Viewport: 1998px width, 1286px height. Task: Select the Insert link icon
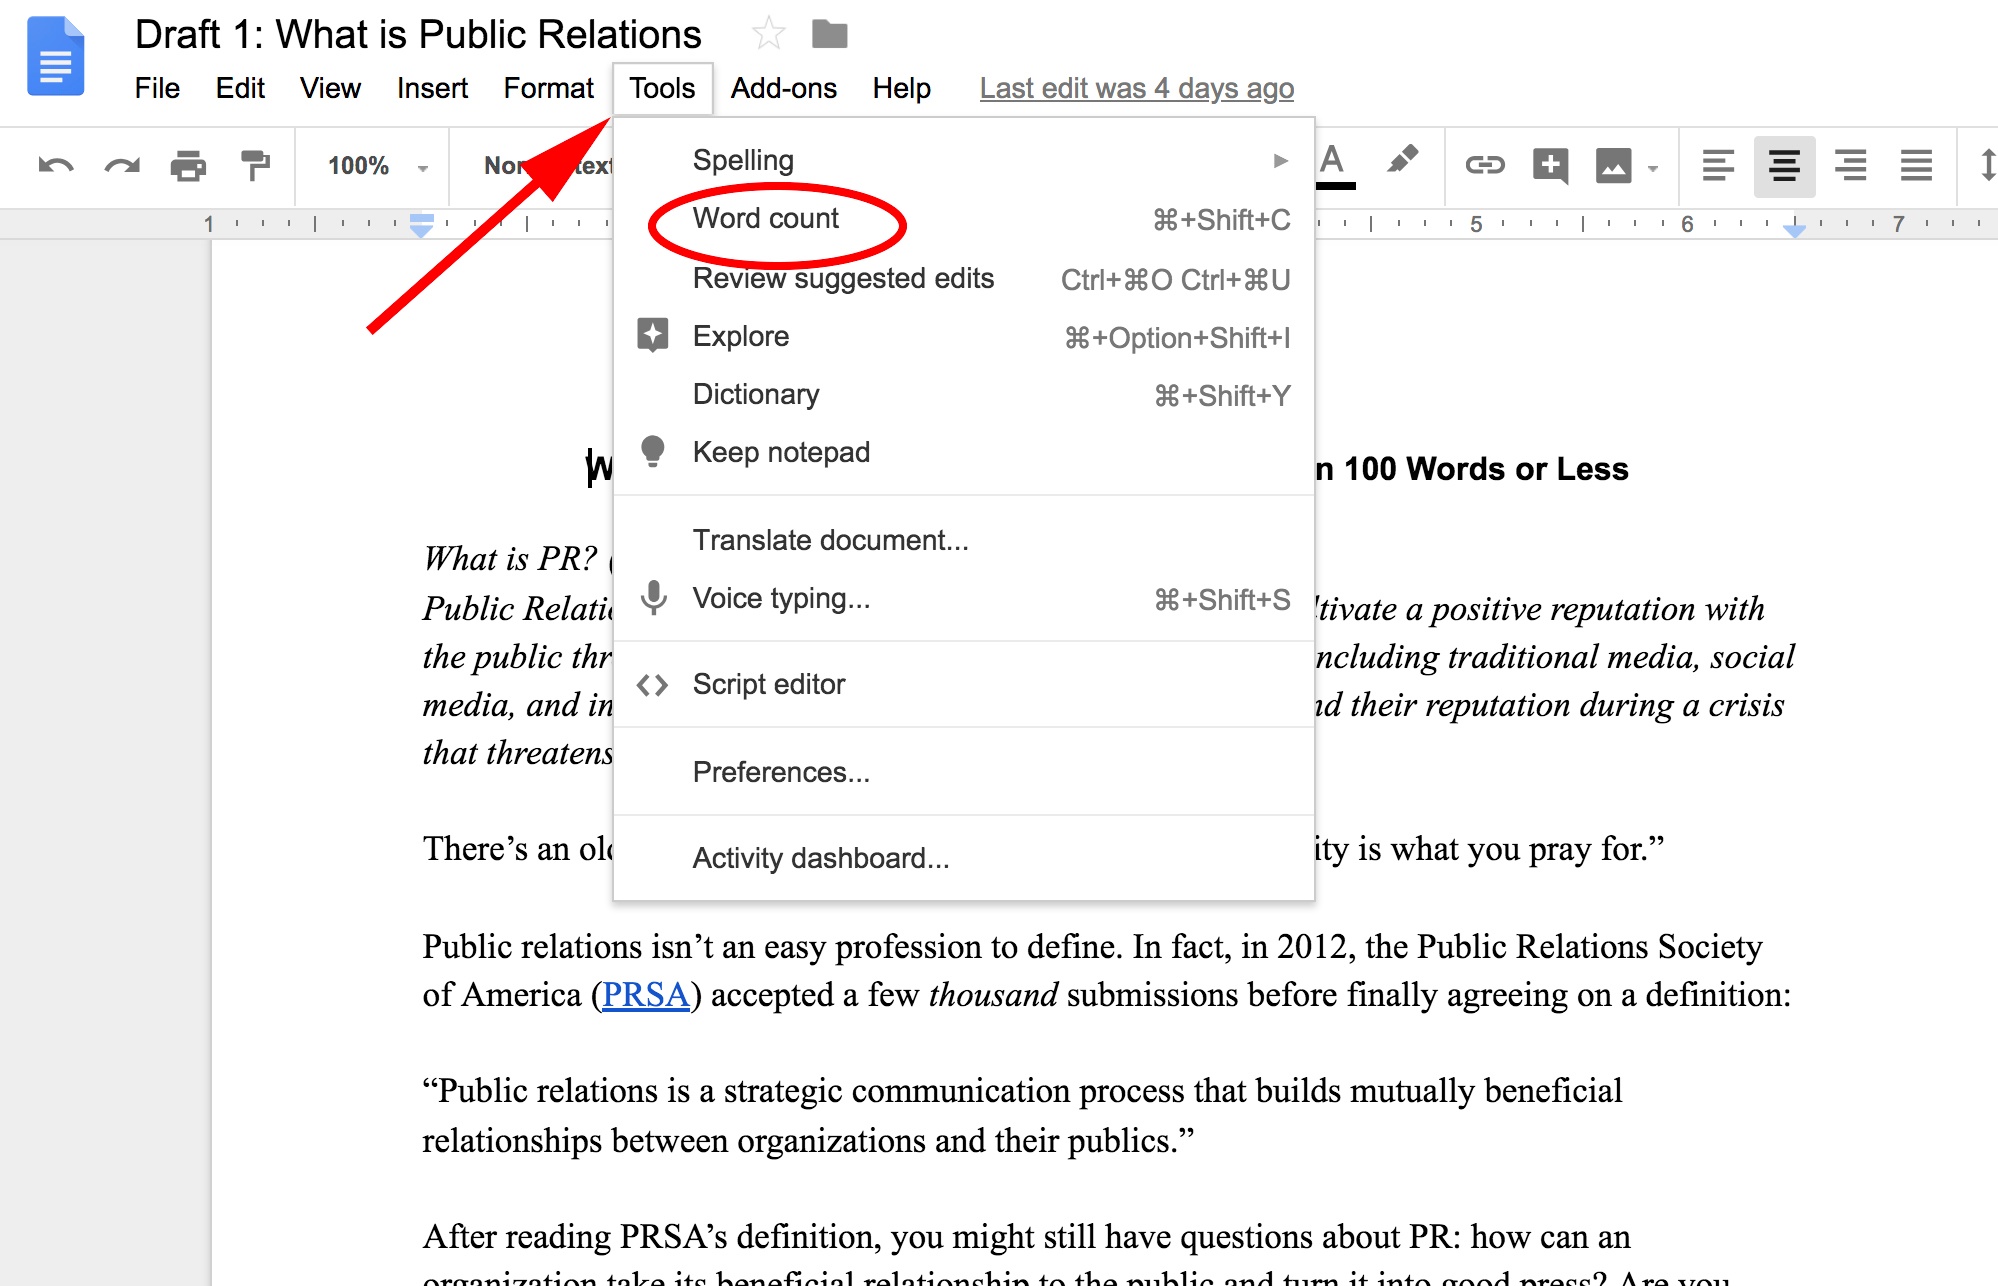1484,163
